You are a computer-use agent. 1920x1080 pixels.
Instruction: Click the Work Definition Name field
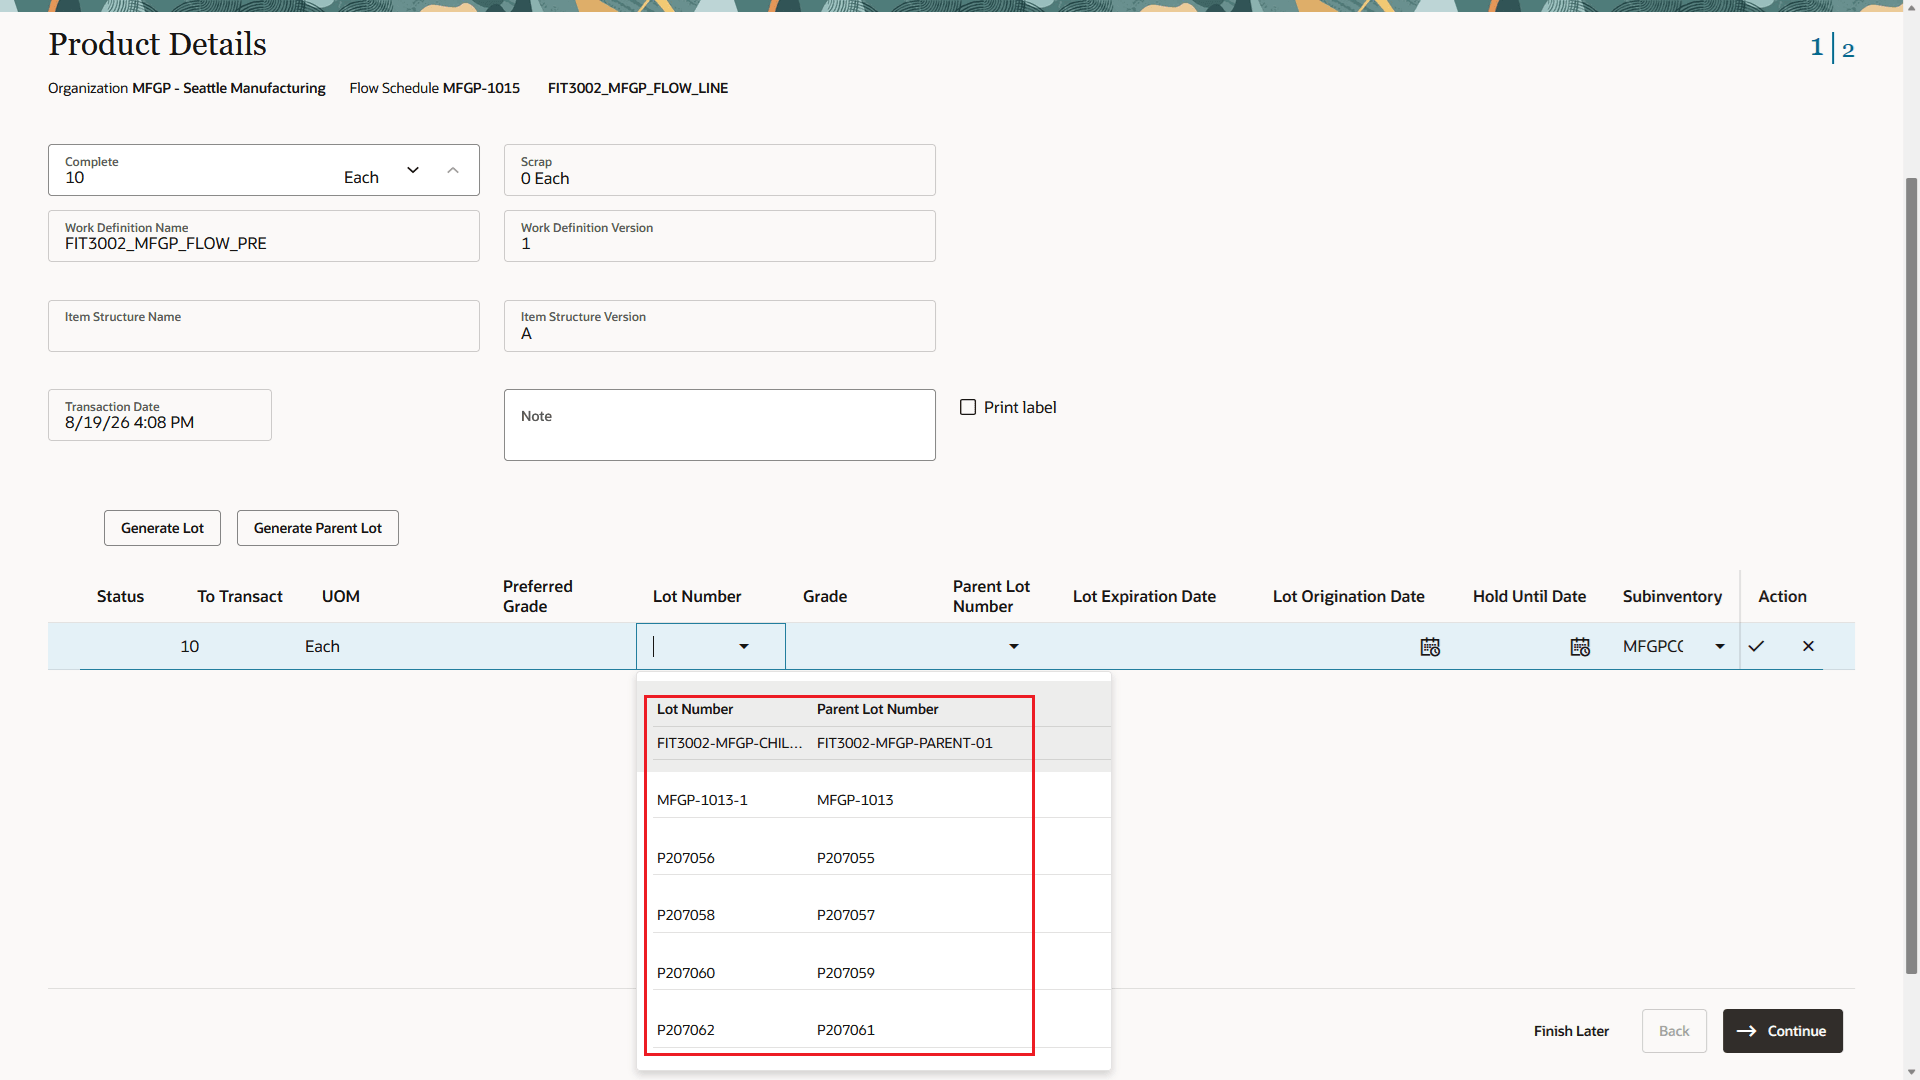264,236
